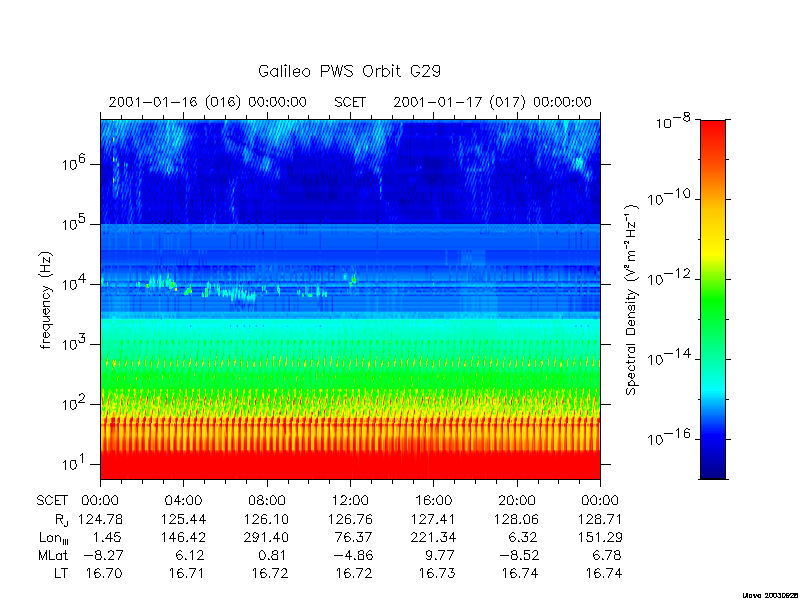
Task: Select longitude value 1.45
Action: [x=108, y=537]
